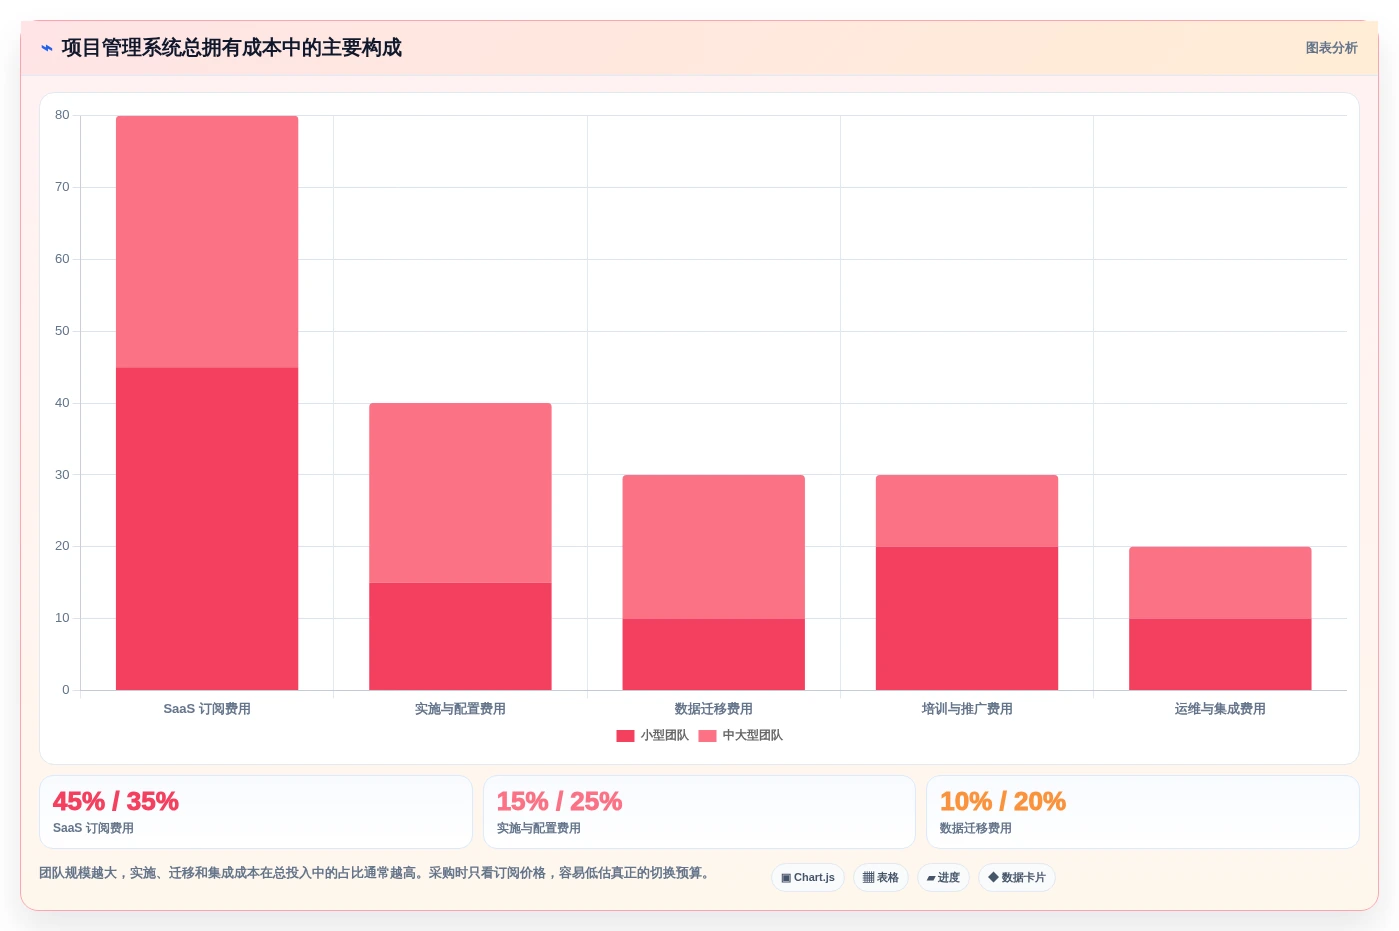Click the y-axis tick label 80
The image size is (1399, 931).
(x=62, y=115)
